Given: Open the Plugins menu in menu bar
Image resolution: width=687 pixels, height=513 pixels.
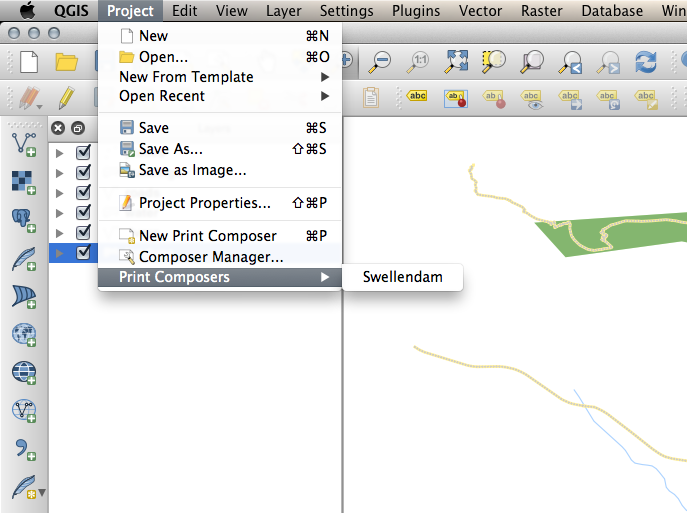Looking at the screenshot, I should pos(415,11).
